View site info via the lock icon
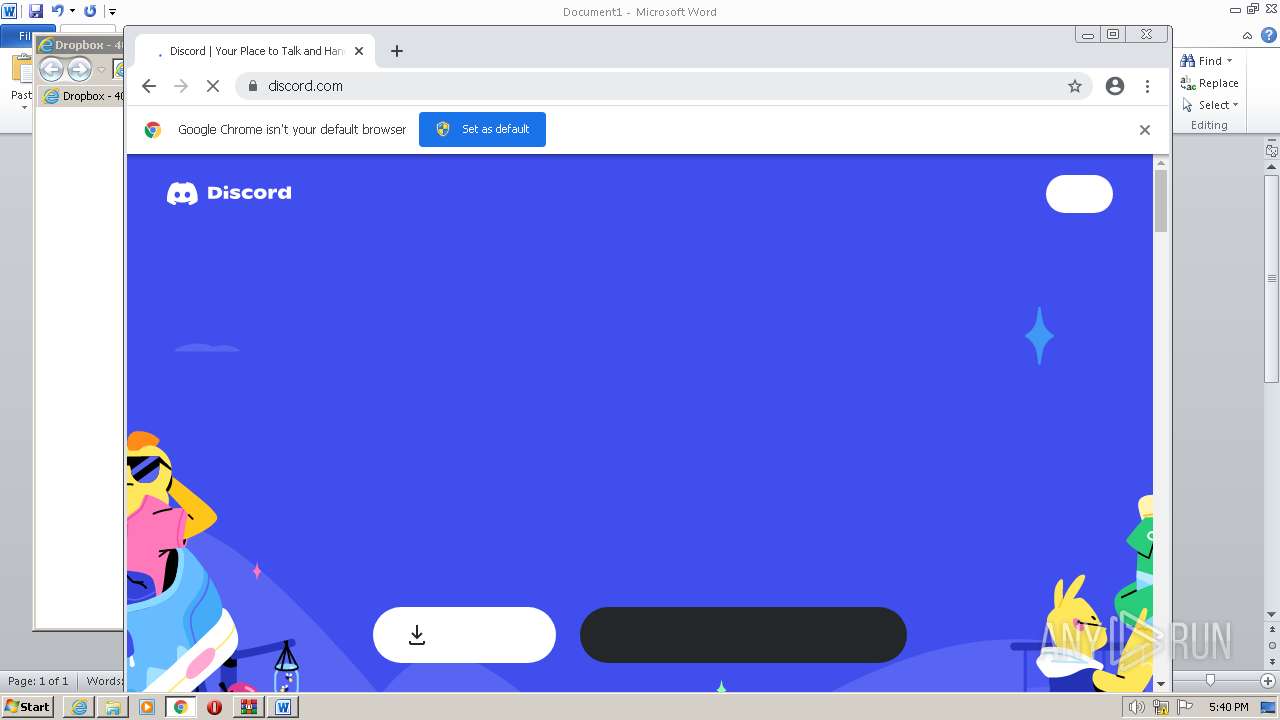 point(253,86)
